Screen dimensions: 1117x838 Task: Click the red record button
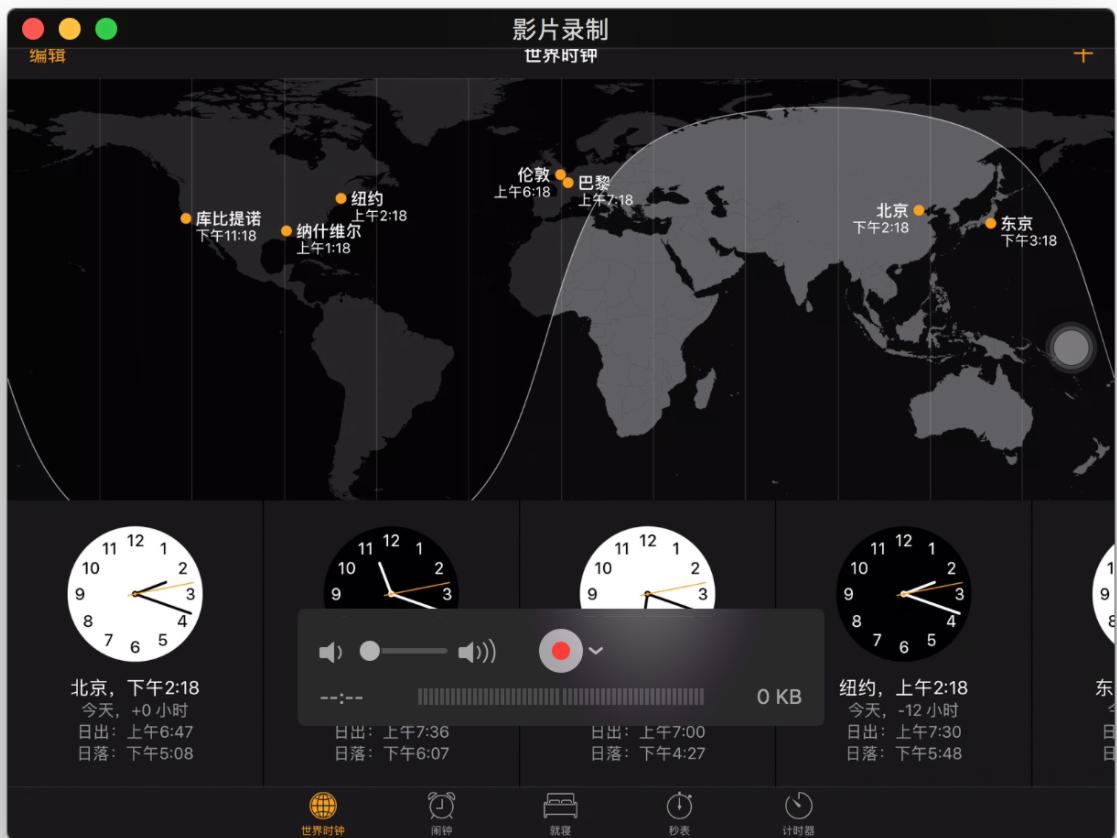coord(560,650)
